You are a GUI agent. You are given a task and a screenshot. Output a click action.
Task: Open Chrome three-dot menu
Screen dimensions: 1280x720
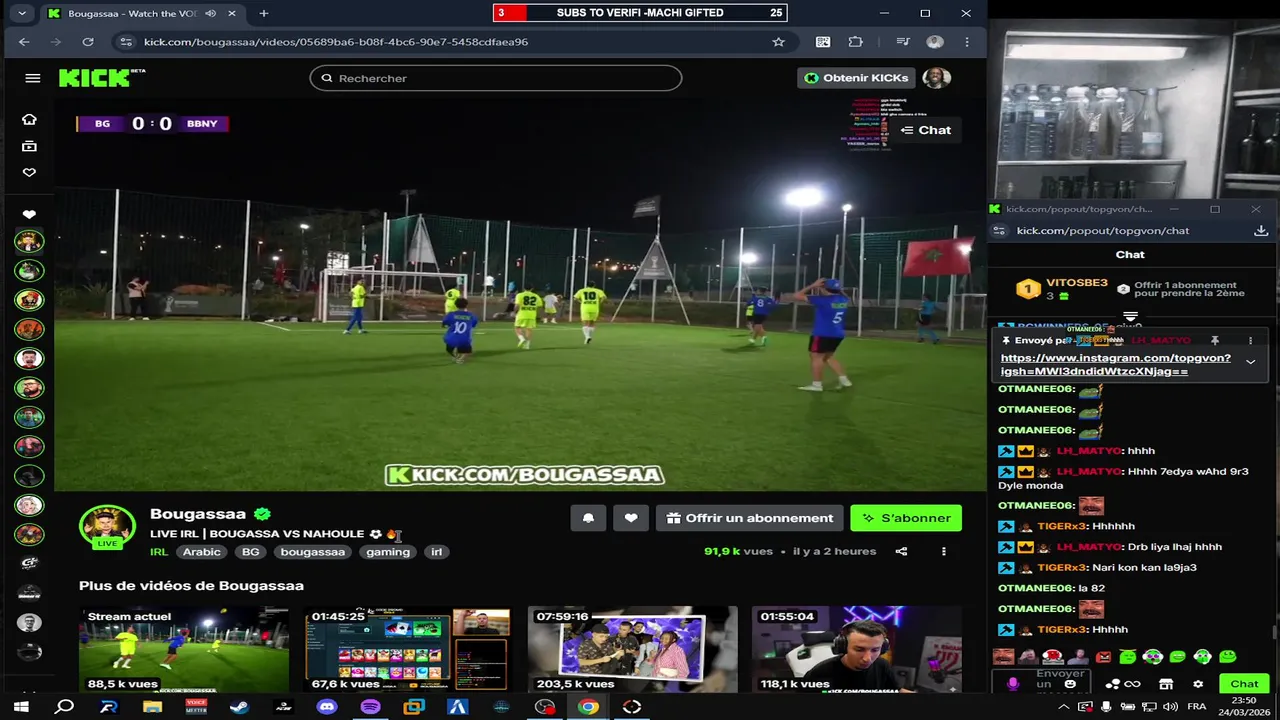click(967, 42)
